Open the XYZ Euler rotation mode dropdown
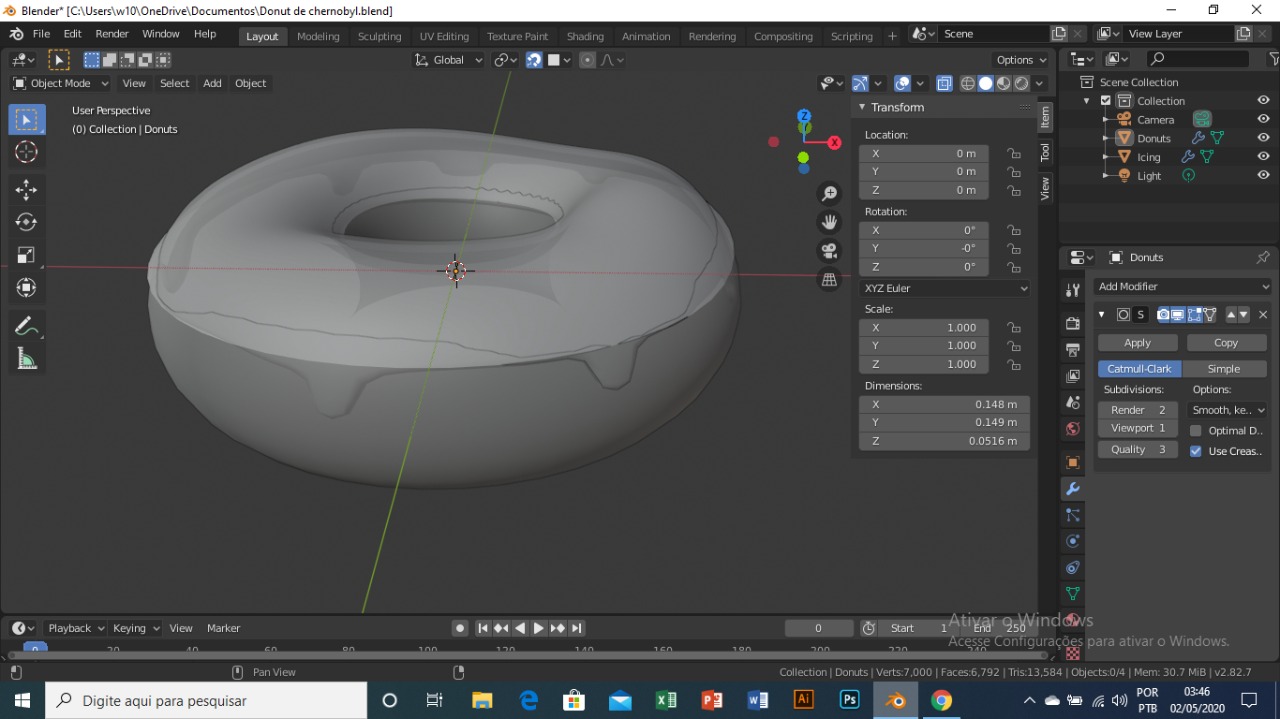The width and height of the screenshot is (1280, 719). pyautogui.click(x=944, y=288)
